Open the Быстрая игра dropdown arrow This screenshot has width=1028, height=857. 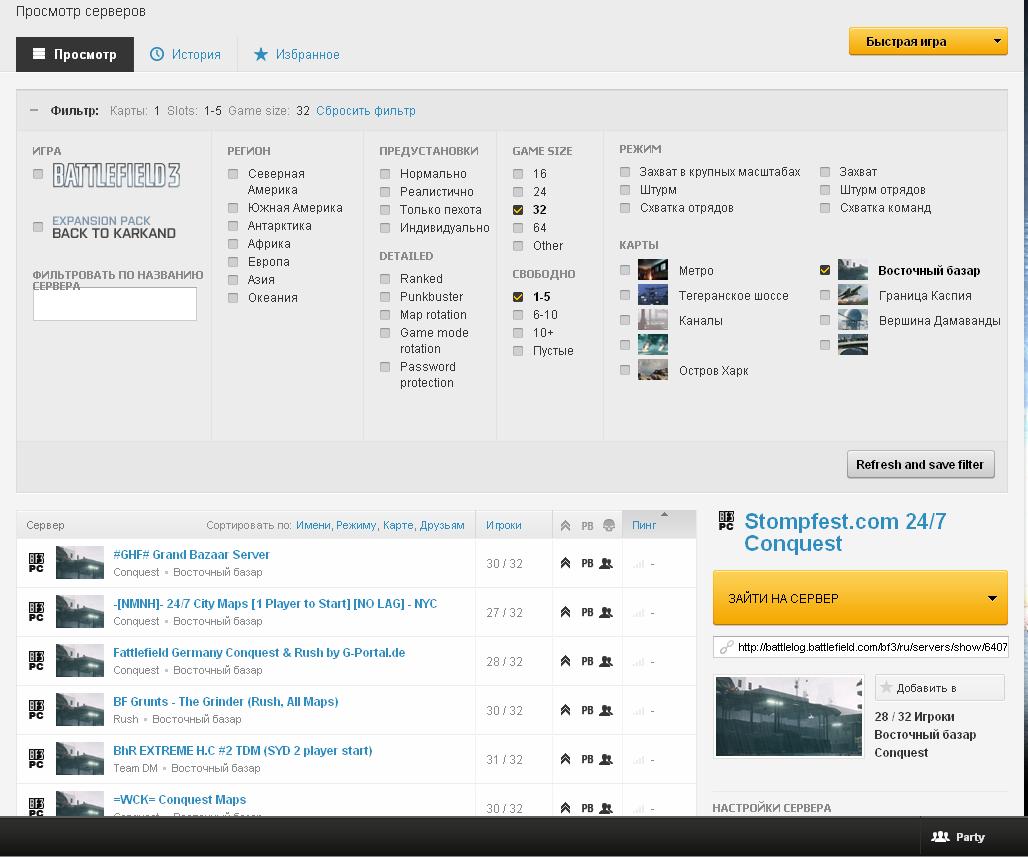[997, 42]
